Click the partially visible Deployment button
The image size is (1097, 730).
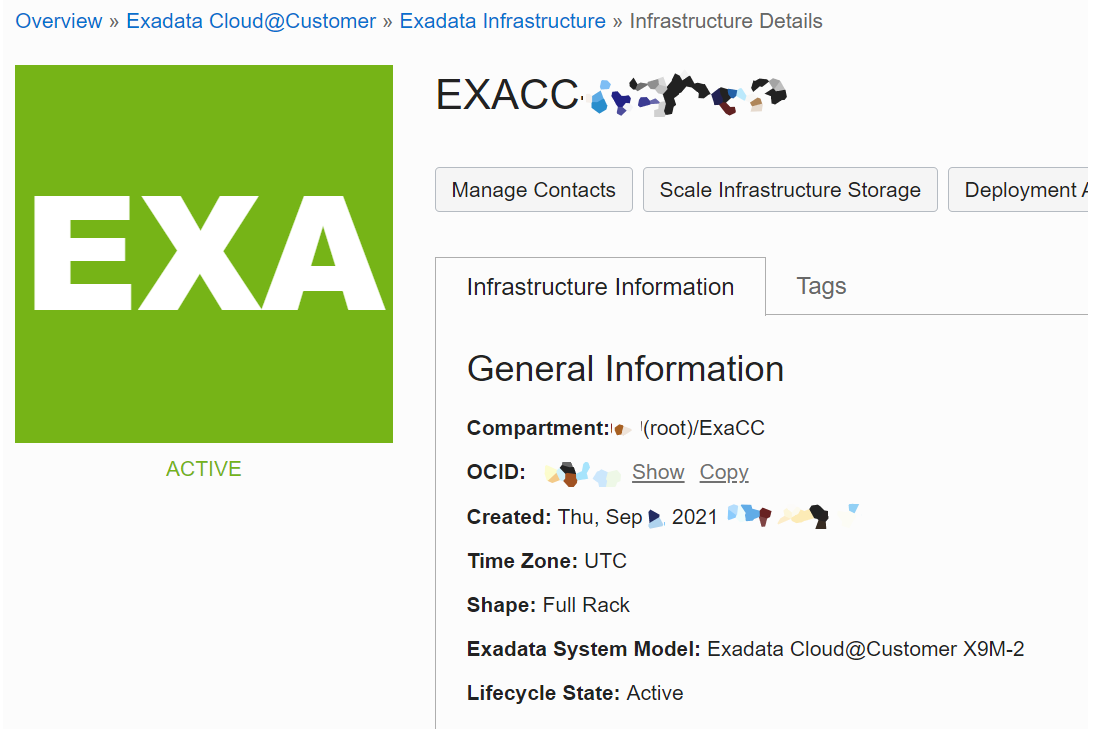pyautogui.click(x=1022, y=190)
